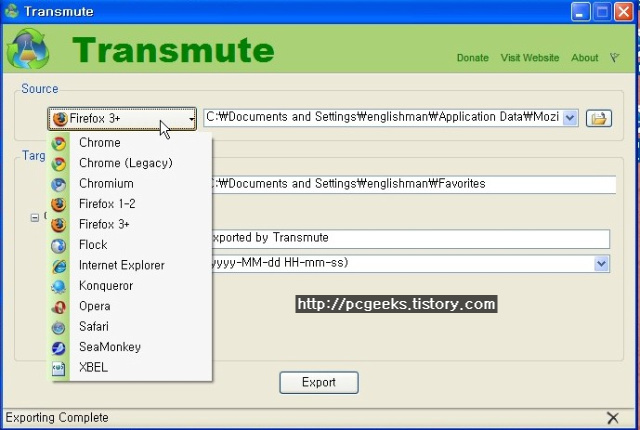Collapse the tree node in Target section

[x=35, y=217]
